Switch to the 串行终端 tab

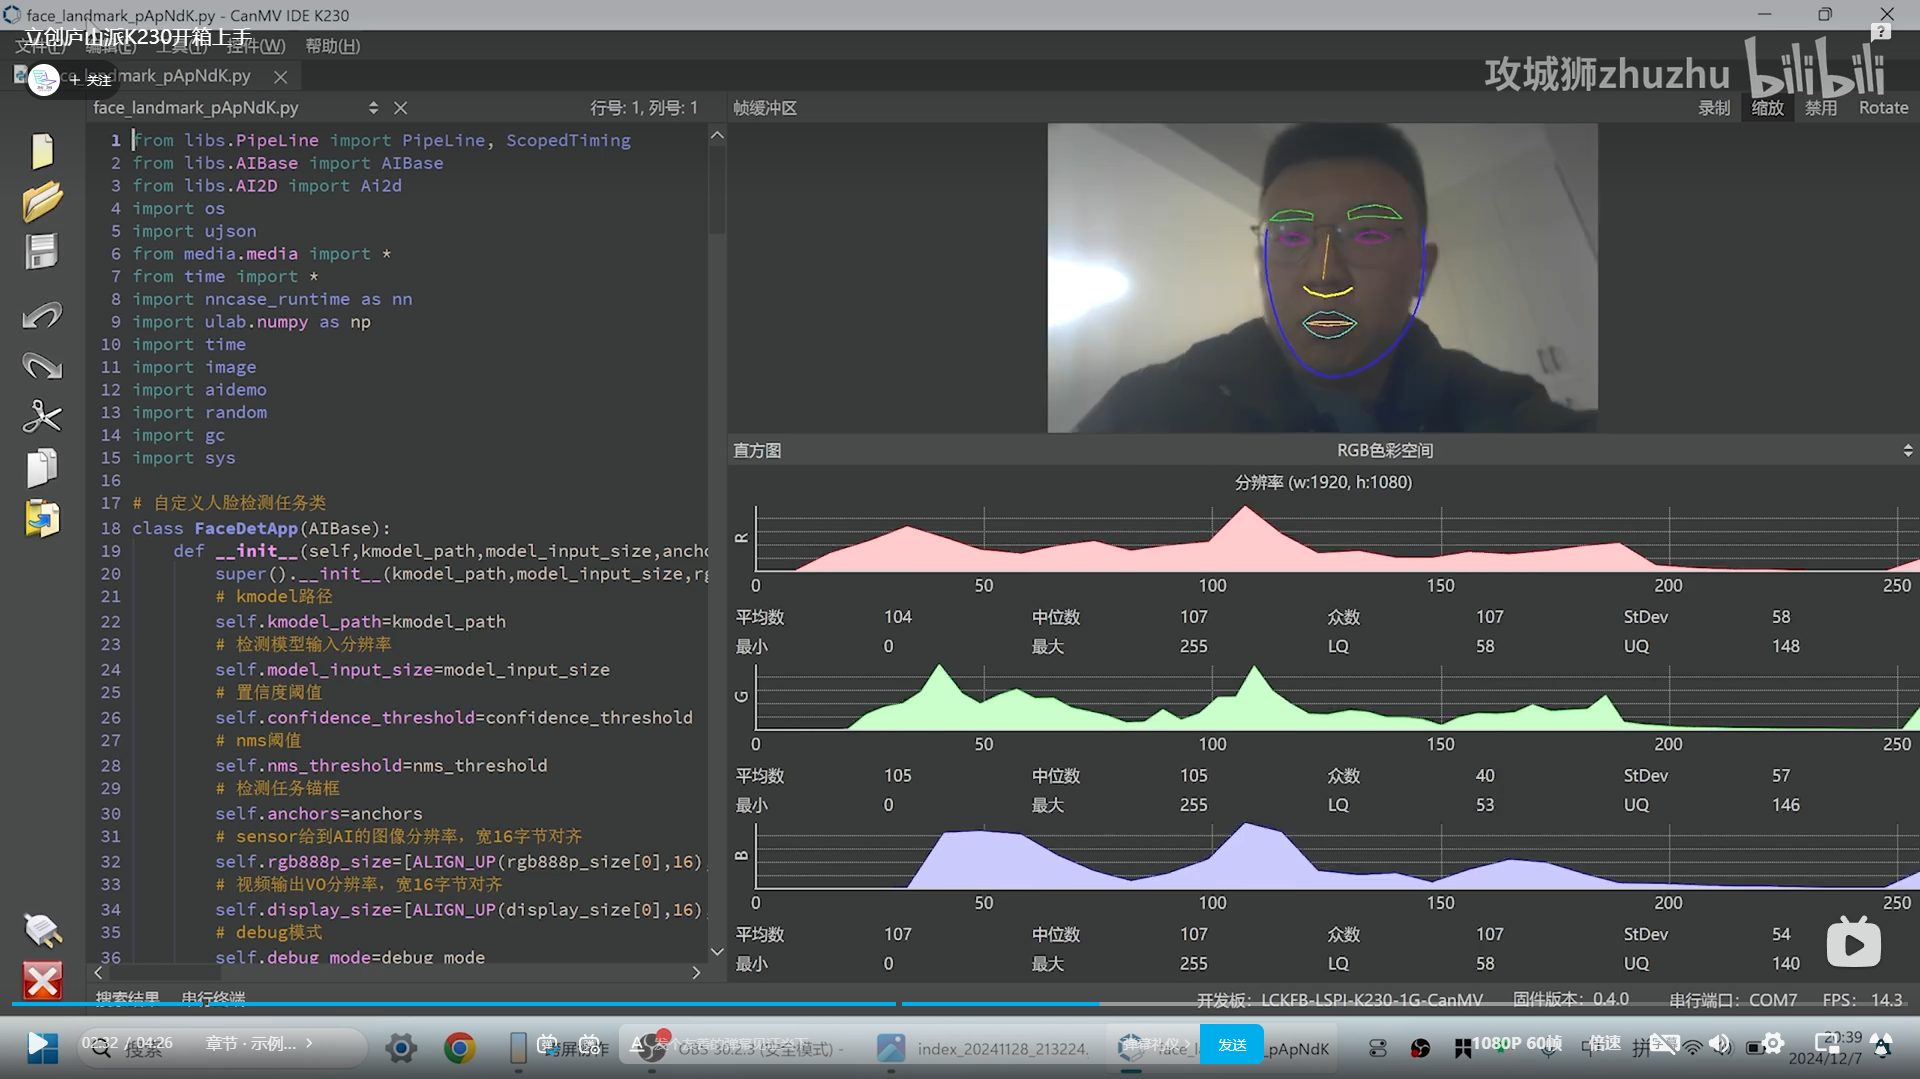click(213, 998)
